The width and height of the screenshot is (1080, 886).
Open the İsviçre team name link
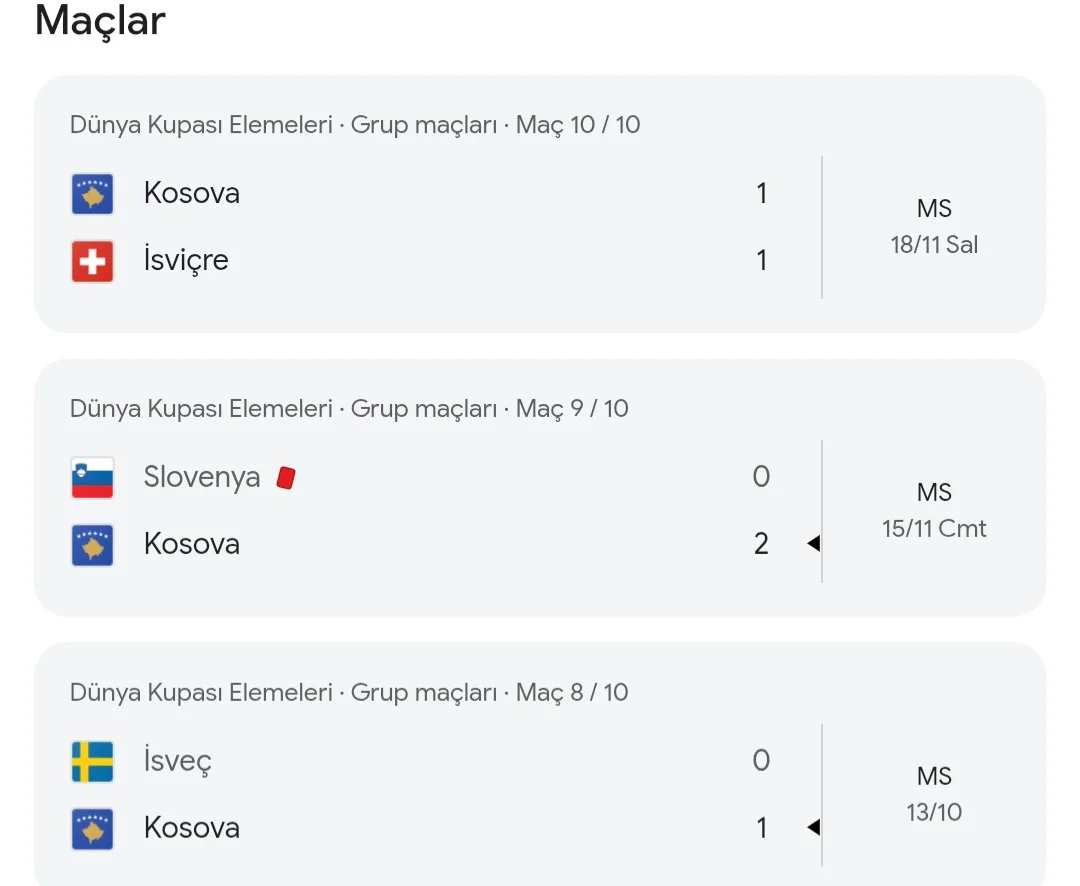coord(186,261)
